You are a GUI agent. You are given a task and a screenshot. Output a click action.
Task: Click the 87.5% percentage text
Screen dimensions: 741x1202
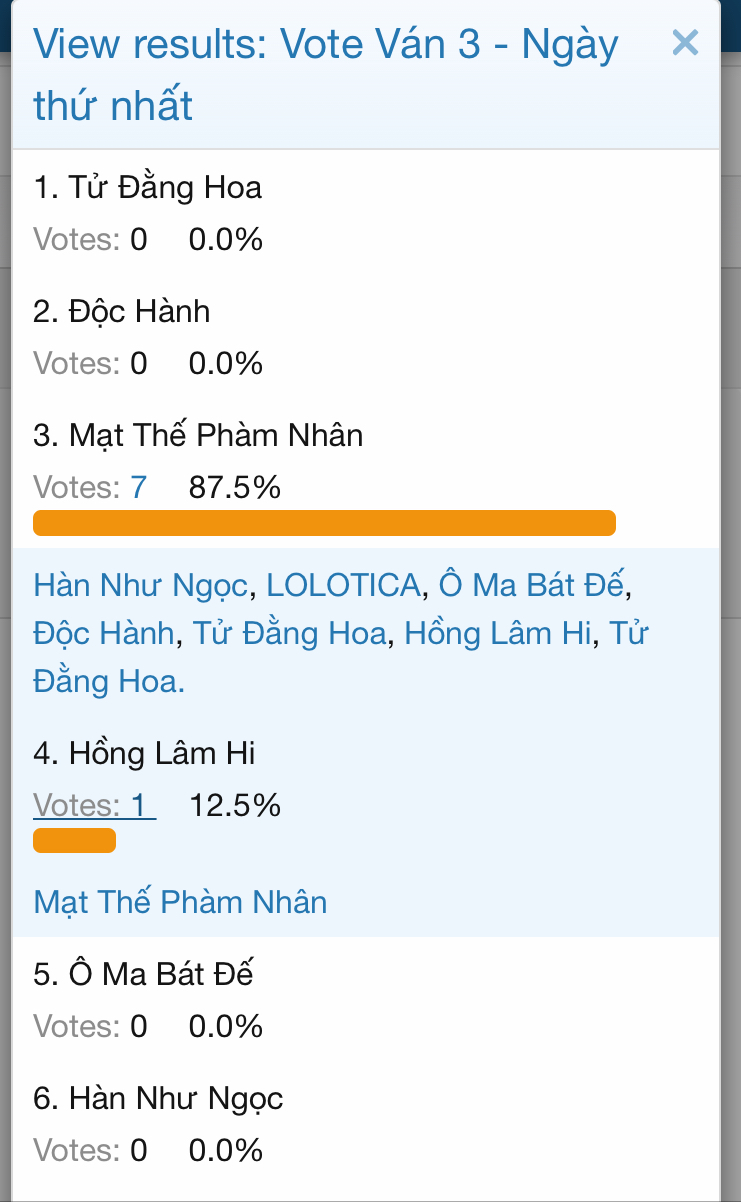pos(234,487)
